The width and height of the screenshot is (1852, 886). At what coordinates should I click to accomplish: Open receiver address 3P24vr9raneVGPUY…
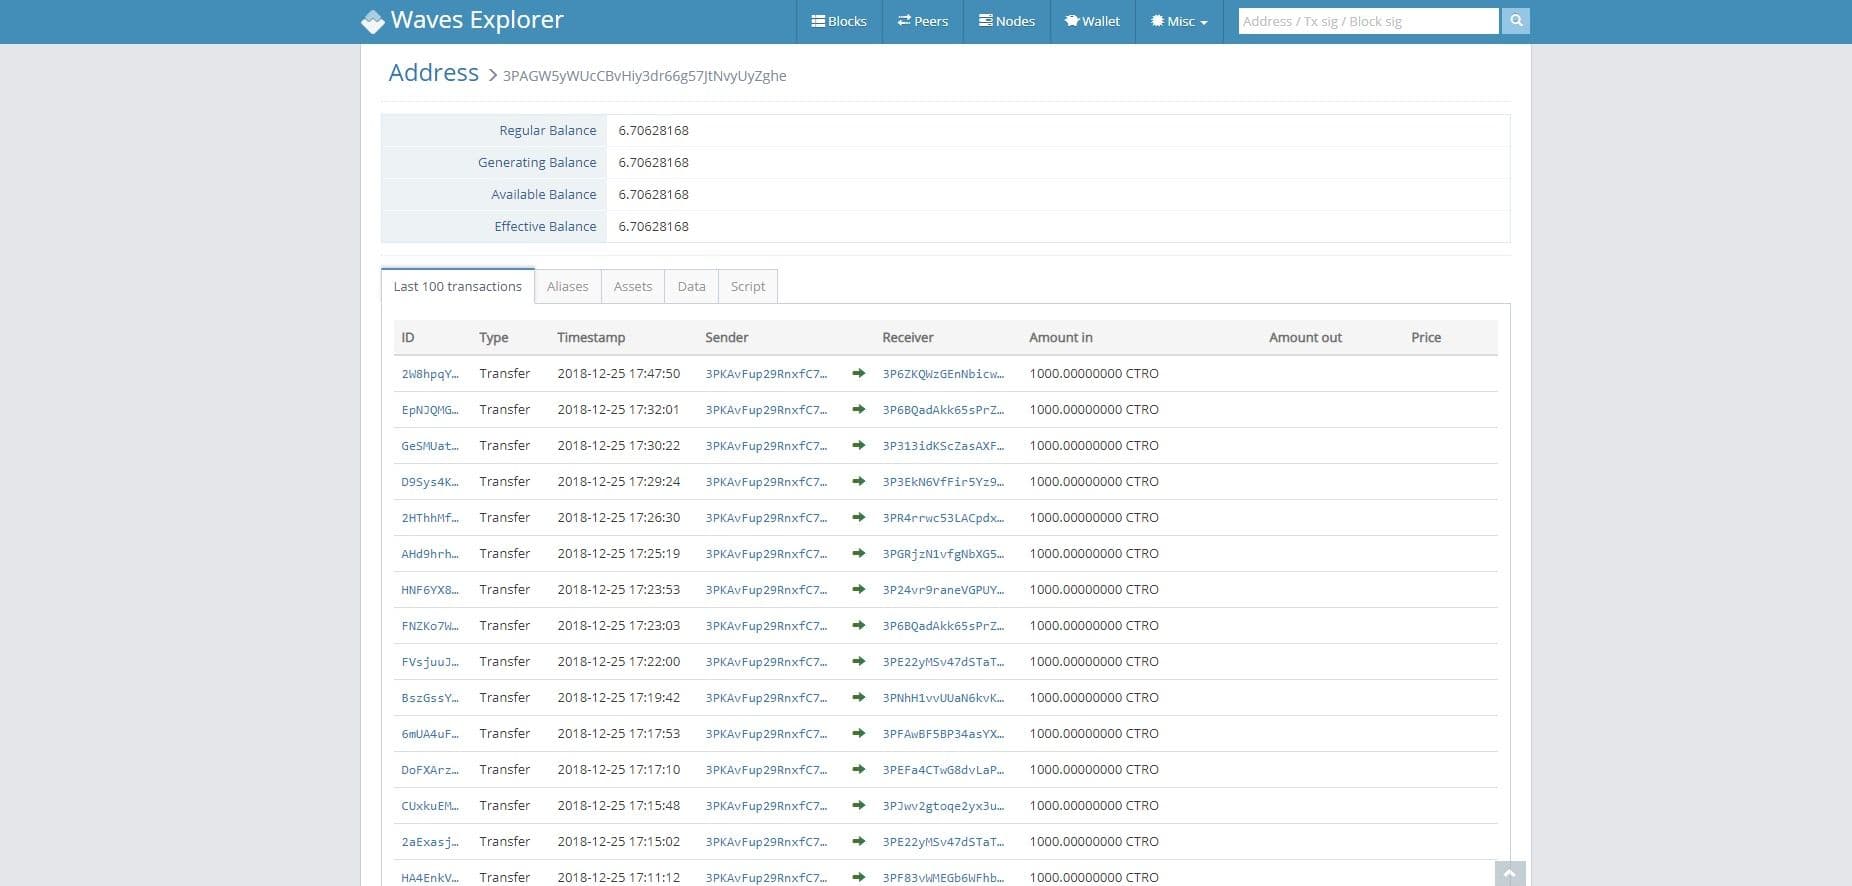(943, 590)
